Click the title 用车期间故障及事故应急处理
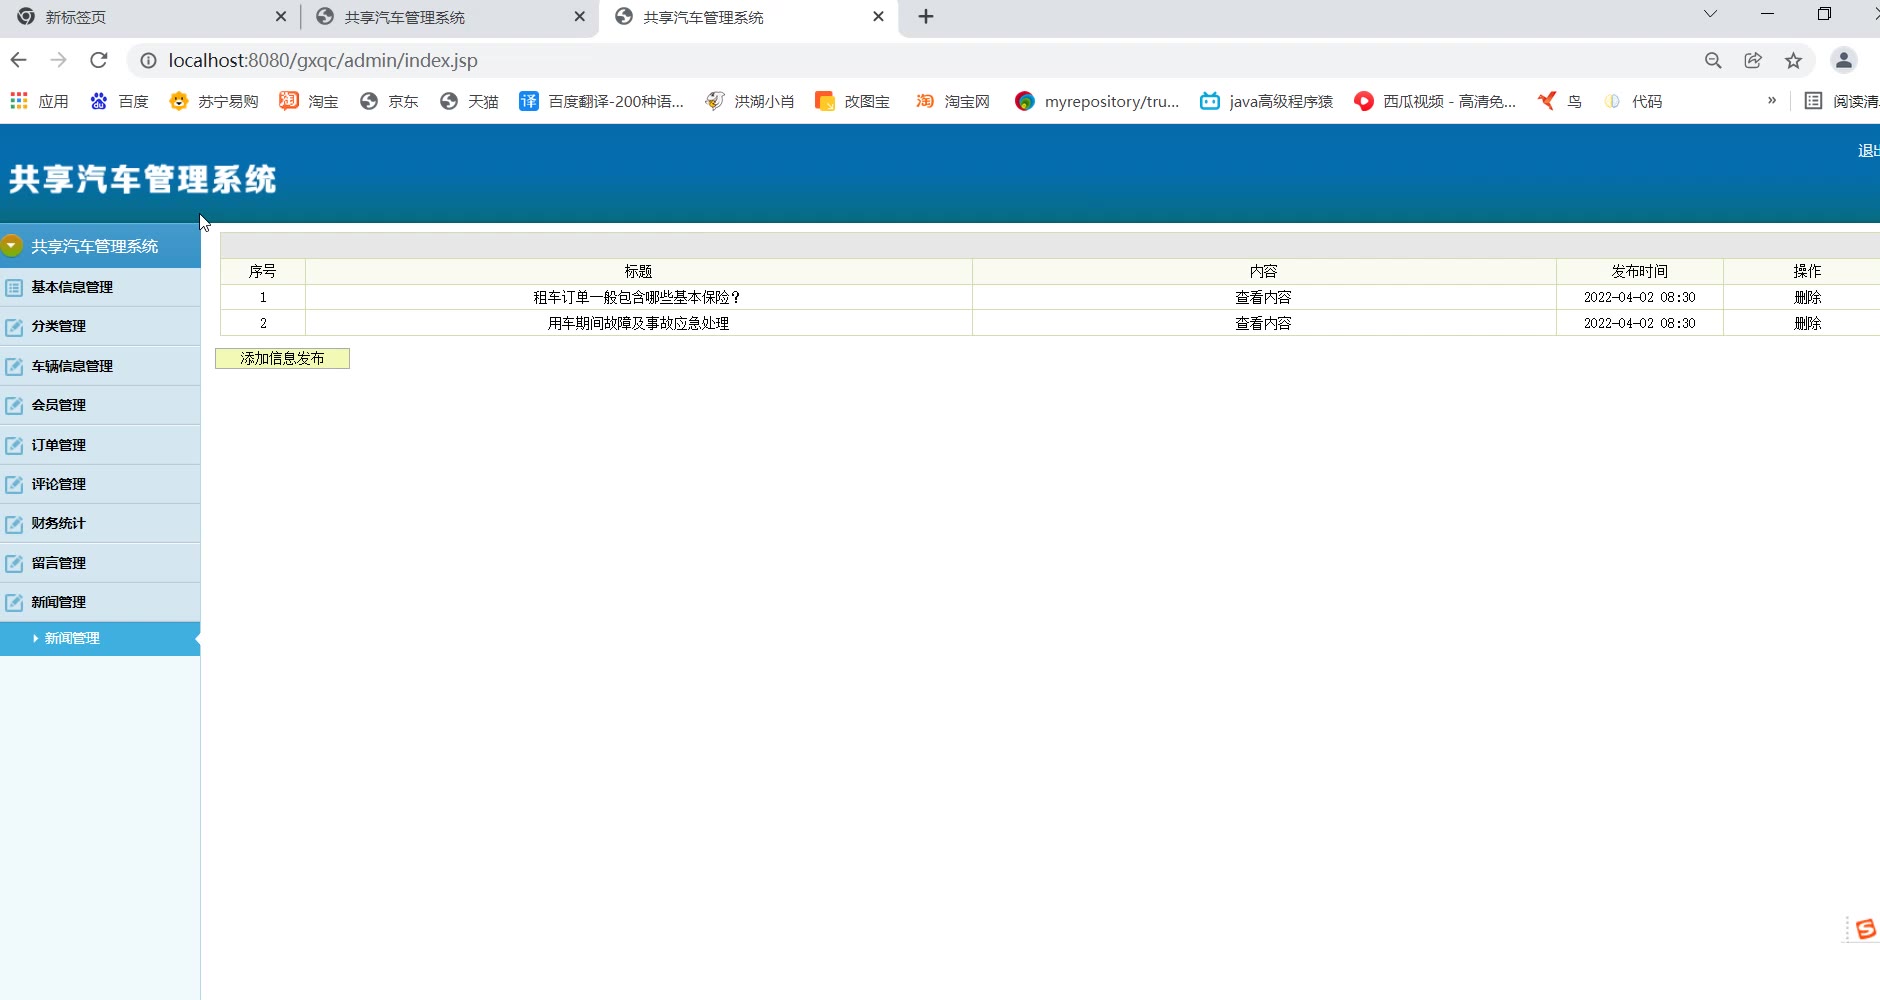The image size is (1880, 1000). [x=638, y=323]
